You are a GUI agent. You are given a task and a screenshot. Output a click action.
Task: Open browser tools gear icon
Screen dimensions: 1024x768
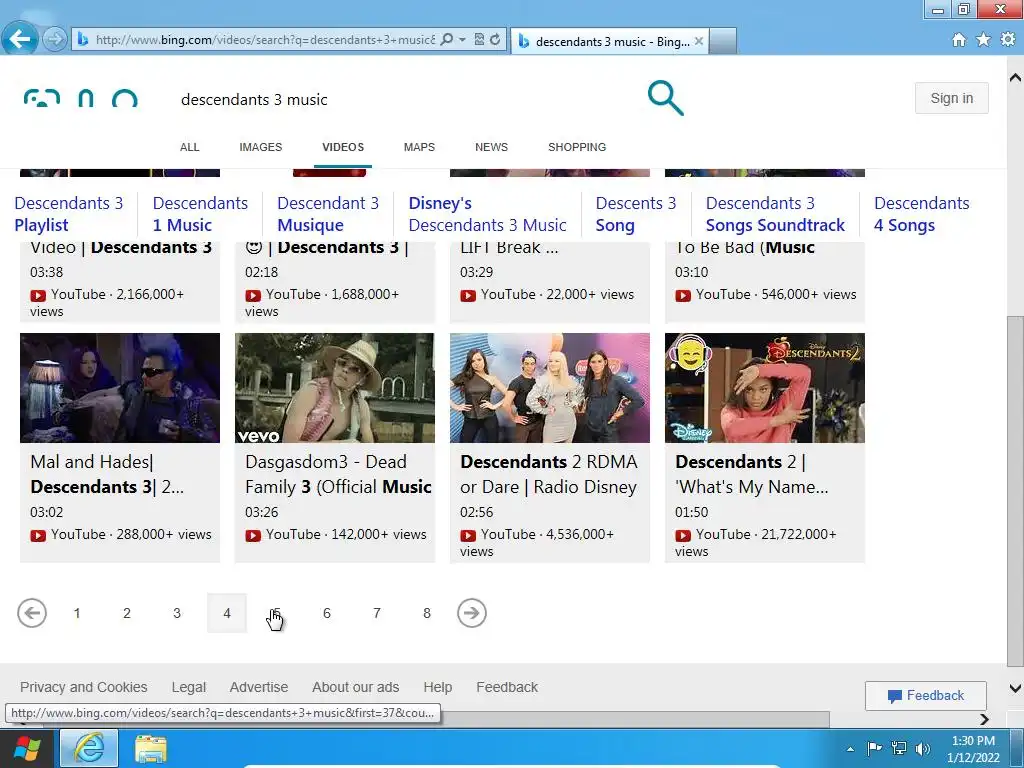1008,40
